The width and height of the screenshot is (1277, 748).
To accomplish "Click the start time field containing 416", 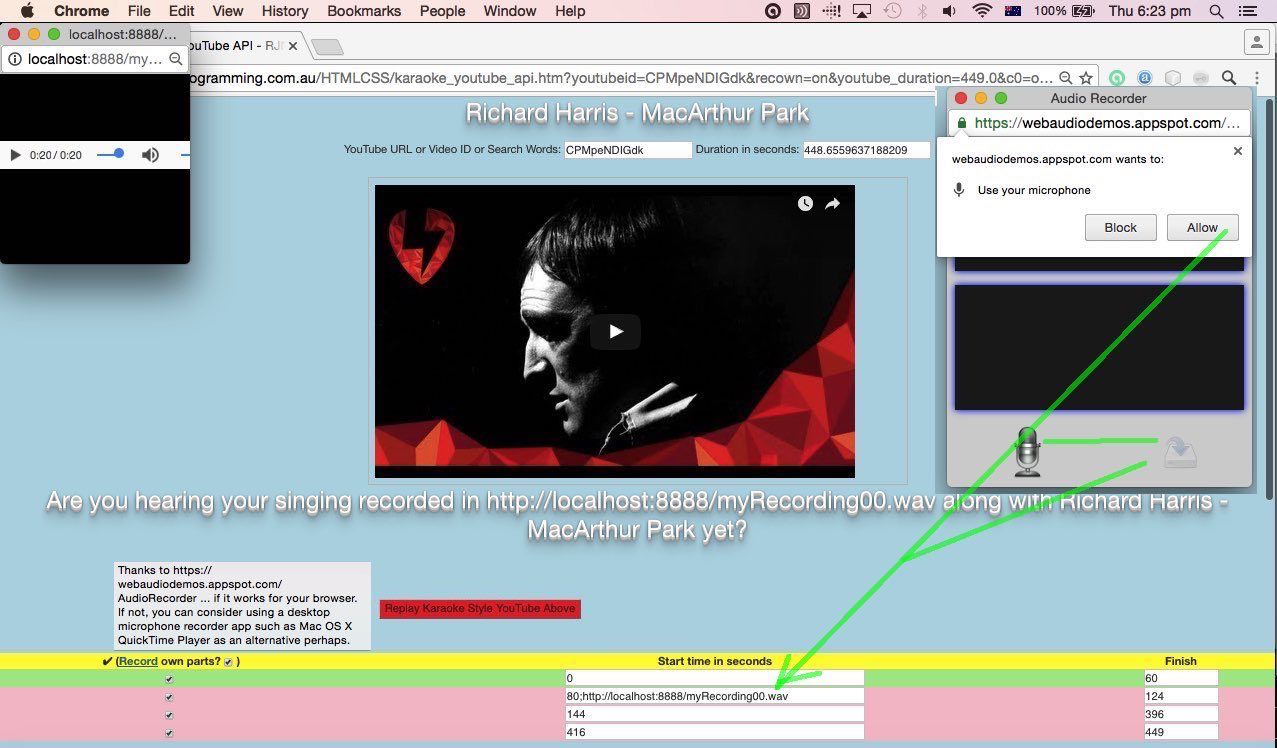I will pos(714,732).
